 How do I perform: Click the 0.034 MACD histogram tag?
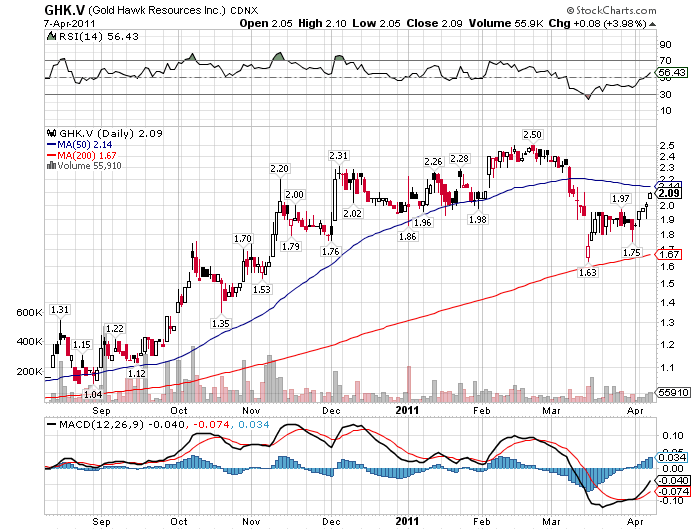672,457
